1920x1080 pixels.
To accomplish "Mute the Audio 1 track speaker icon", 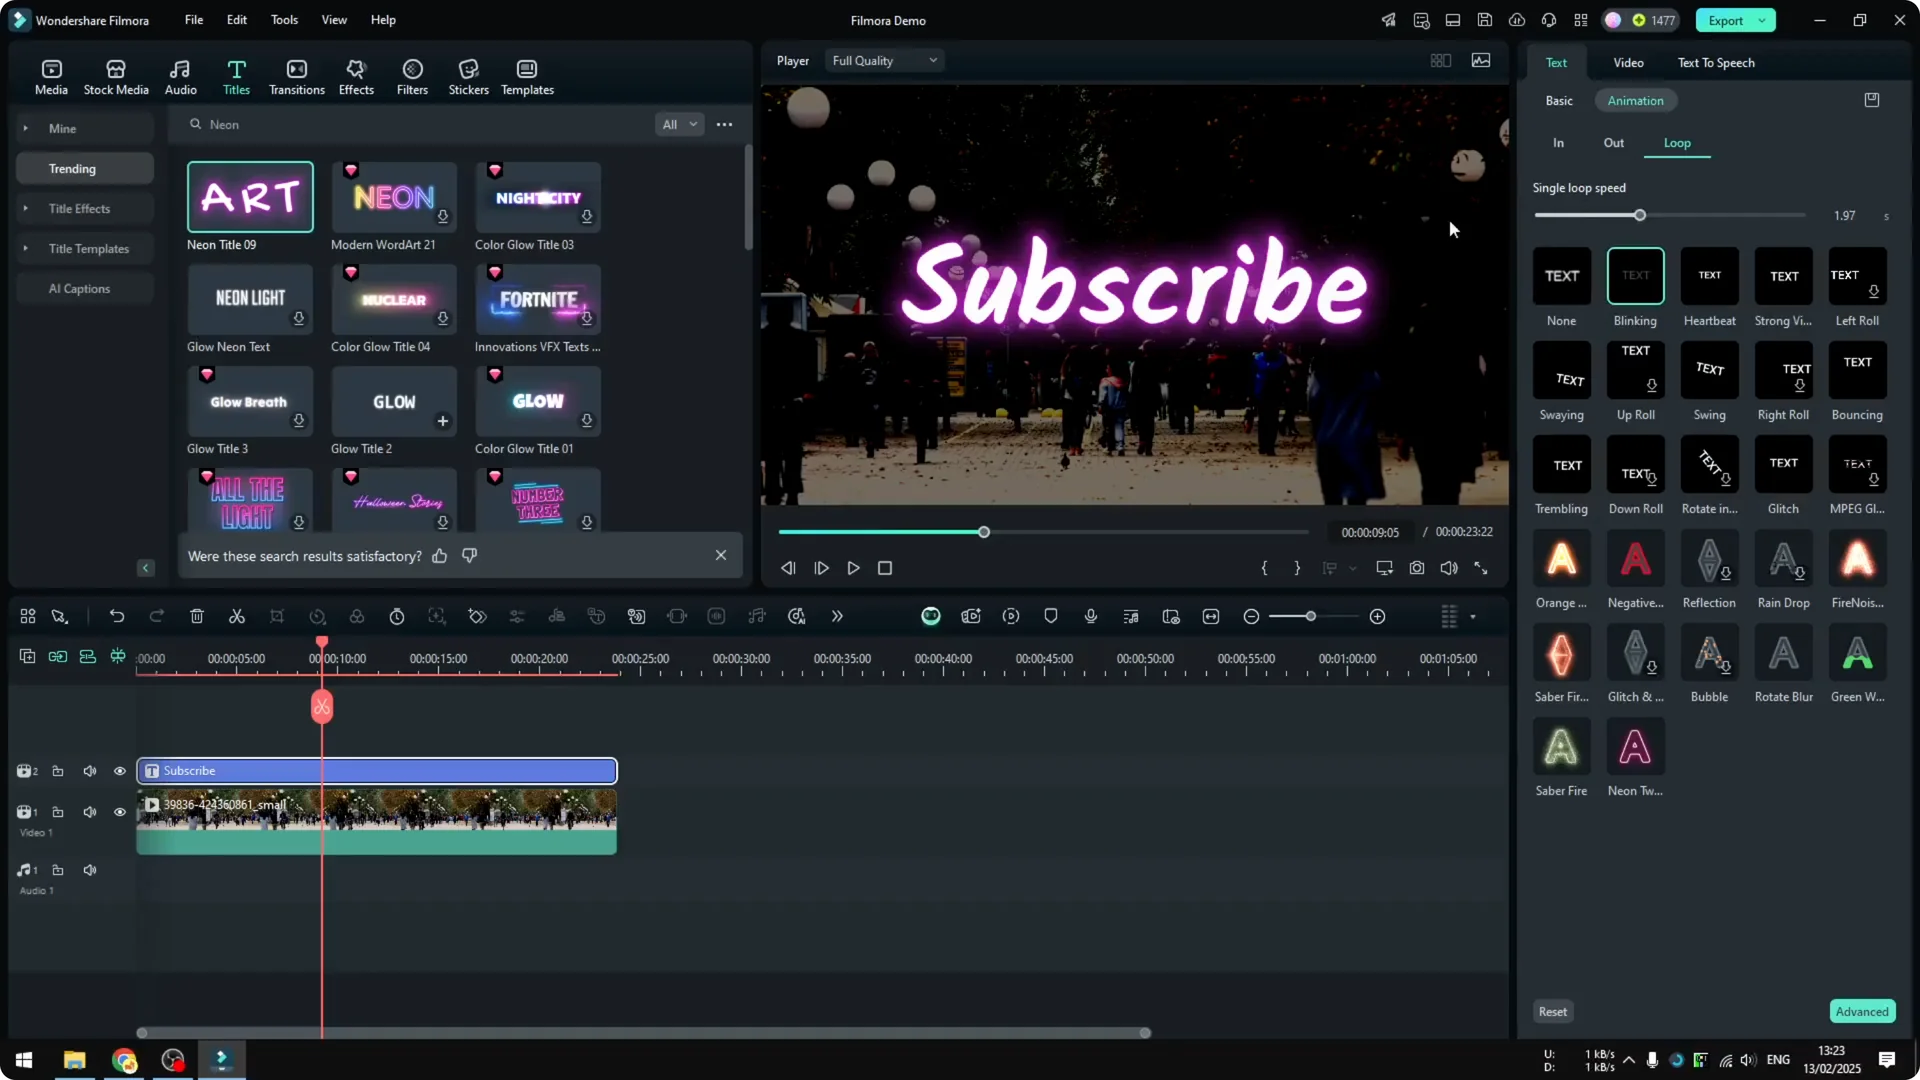I will click(x=89, y=870).
